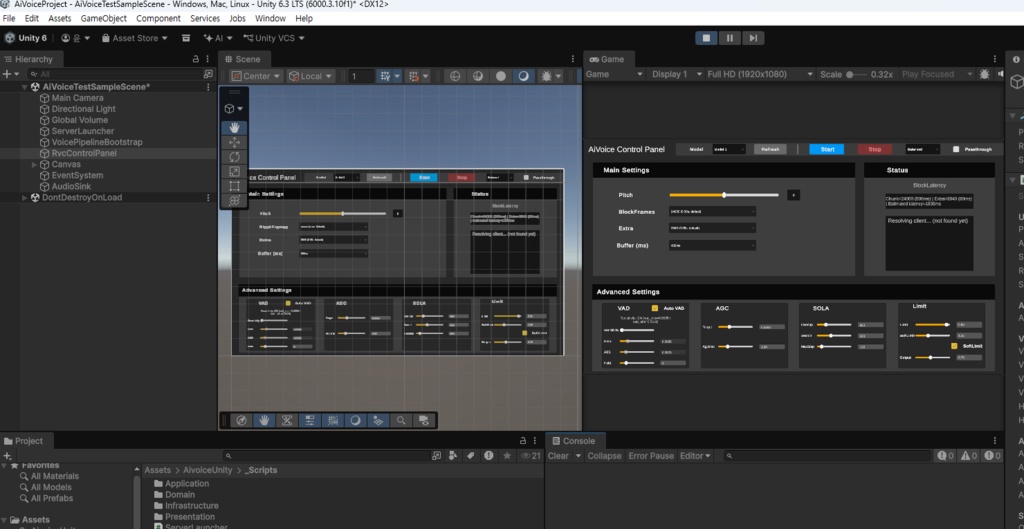Screen dimensions: 1024x529
Task: Open the Asset Store dropdown
Action: tap(135, 38)
